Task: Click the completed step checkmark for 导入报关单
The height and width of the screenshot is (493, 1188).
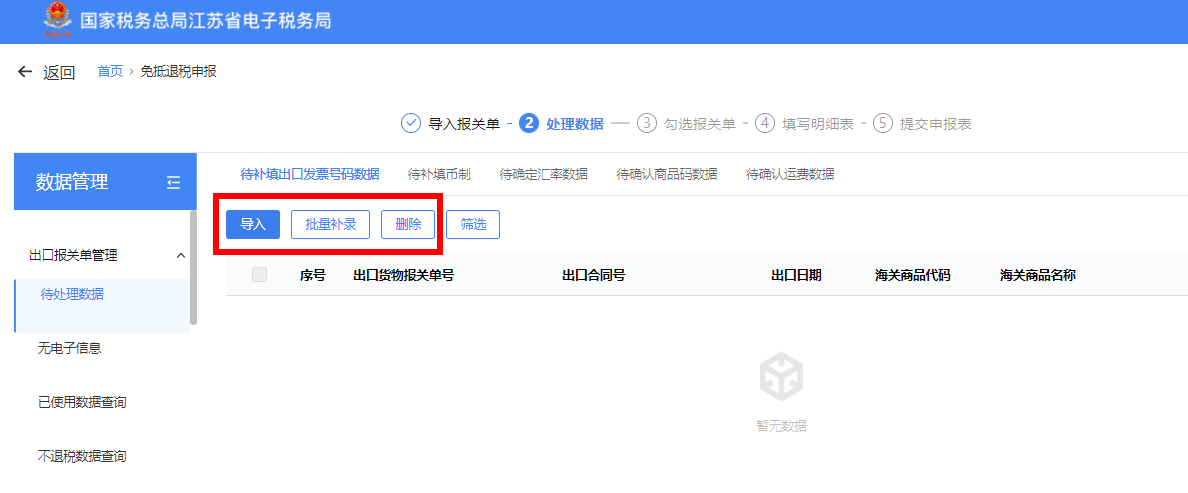Action: (x=410, y=123)
